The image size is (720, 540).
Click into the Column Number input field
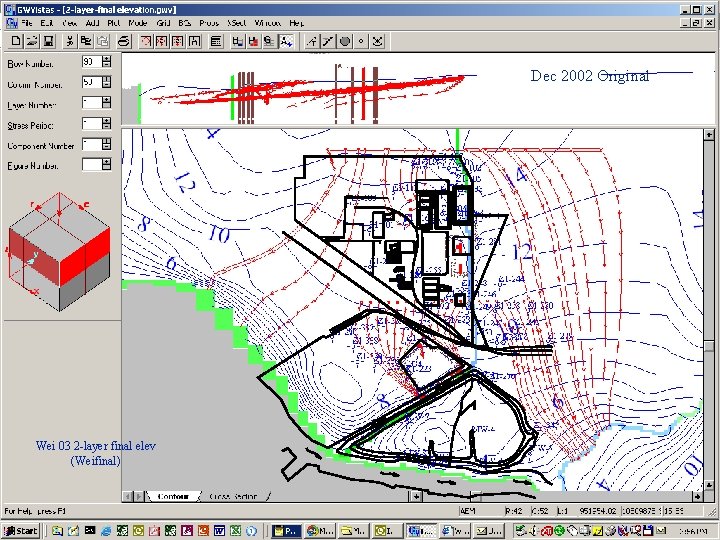pyautogui.click(x=92, y=82)
